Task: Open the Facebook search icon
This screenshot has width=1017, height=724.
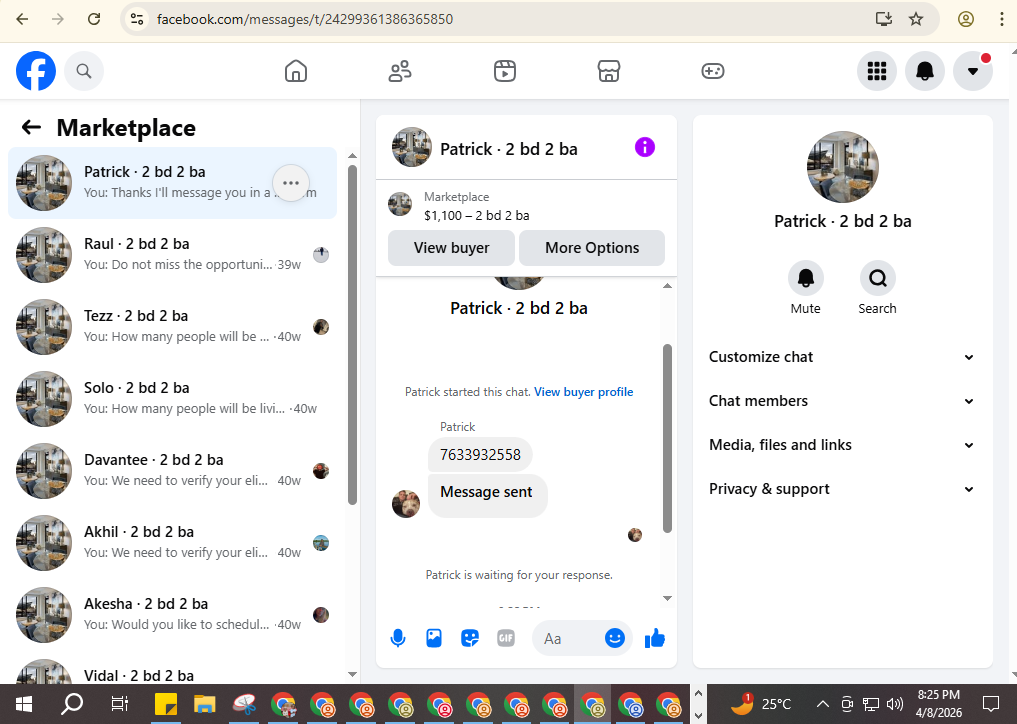Action: (x=84, y=71)
